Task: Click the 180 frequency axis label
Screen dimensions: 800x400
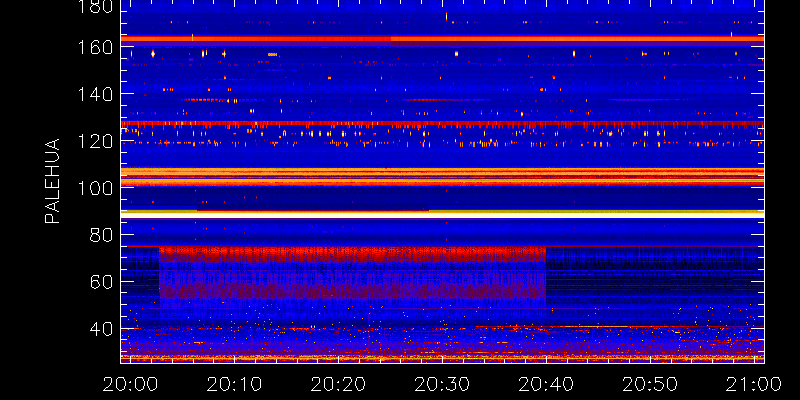Action: (x=97, y=7)
